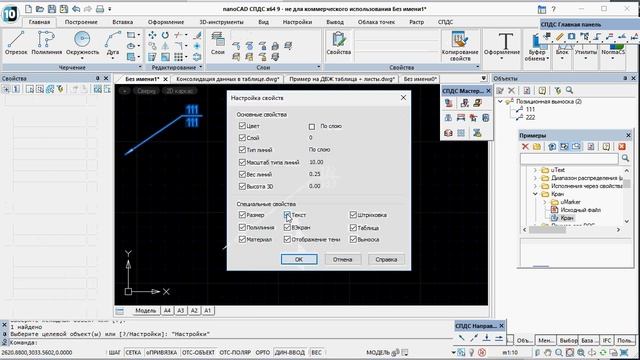The width and height of the screenshot is (640, 360).
Task: Switch to the Вставка ribbon tab
Action: tap(122, 22)
